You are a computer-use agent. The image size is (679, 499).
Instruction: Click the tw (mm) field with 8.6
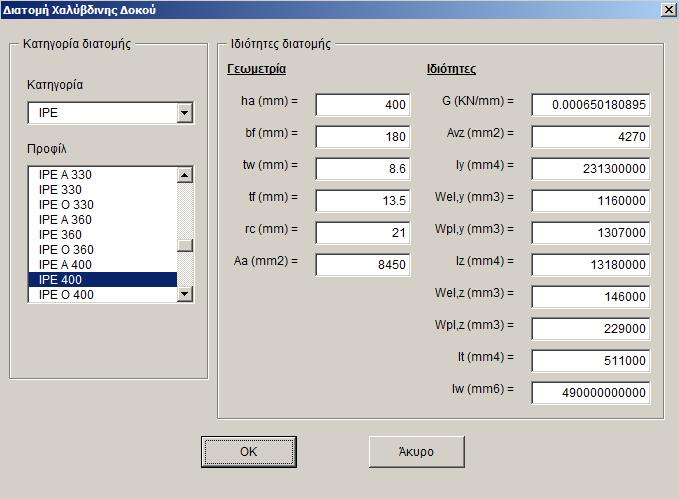[363, 168]
